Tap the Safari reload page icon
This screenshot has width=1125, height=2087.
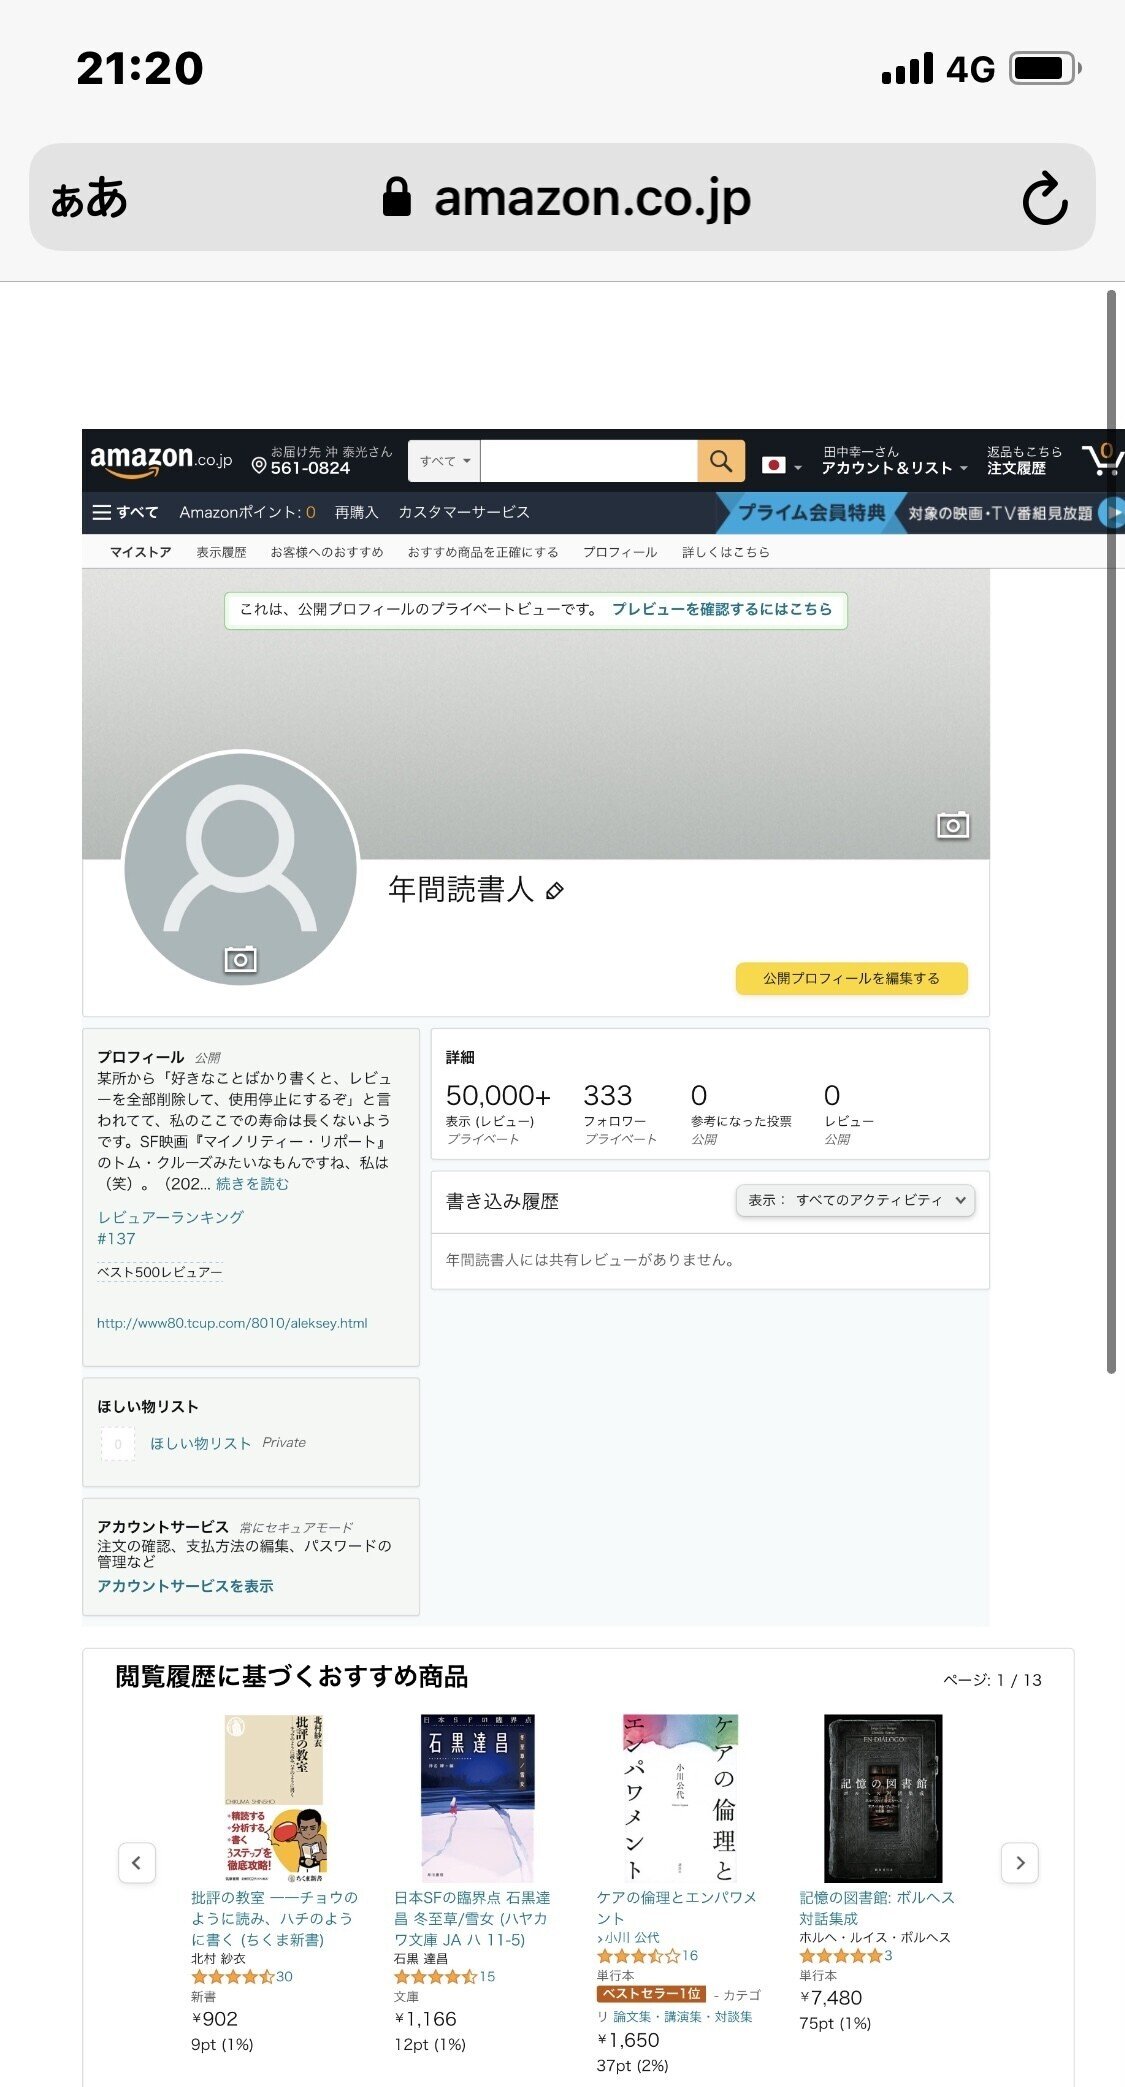[x=1045, y=198]
